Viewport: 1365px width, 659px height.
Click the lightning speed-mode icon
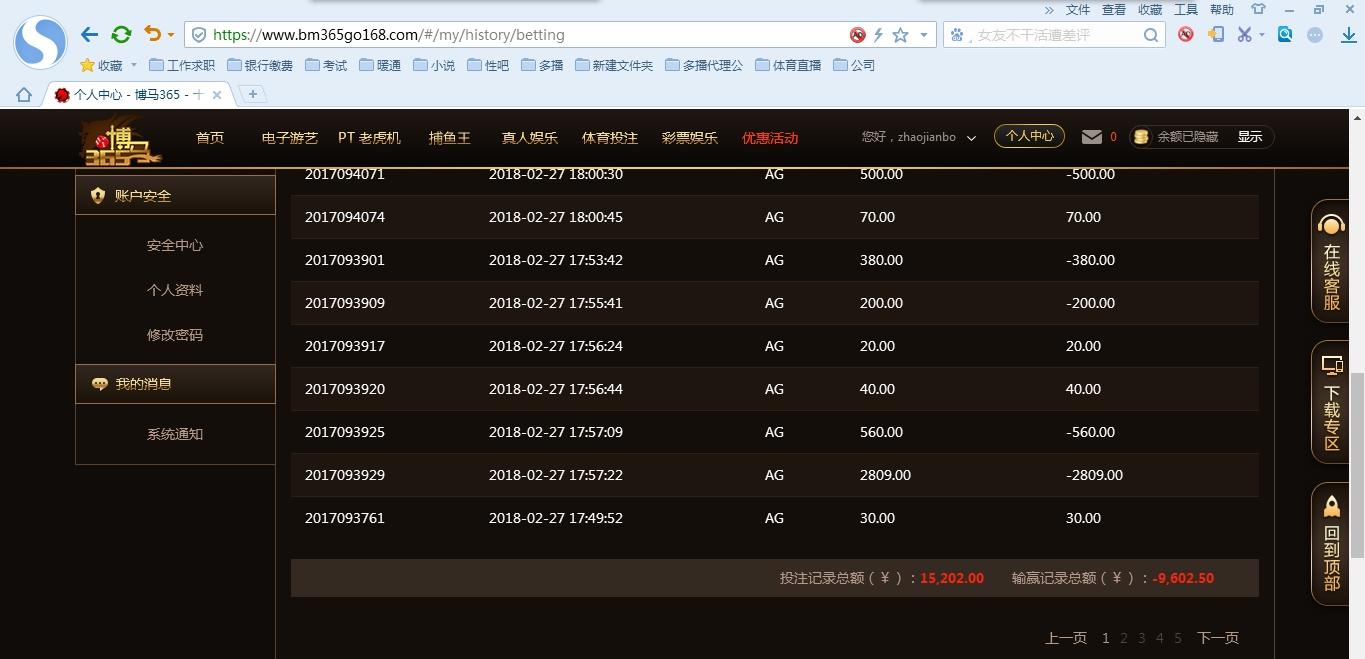pyautogui.click(x=878, y=35)
